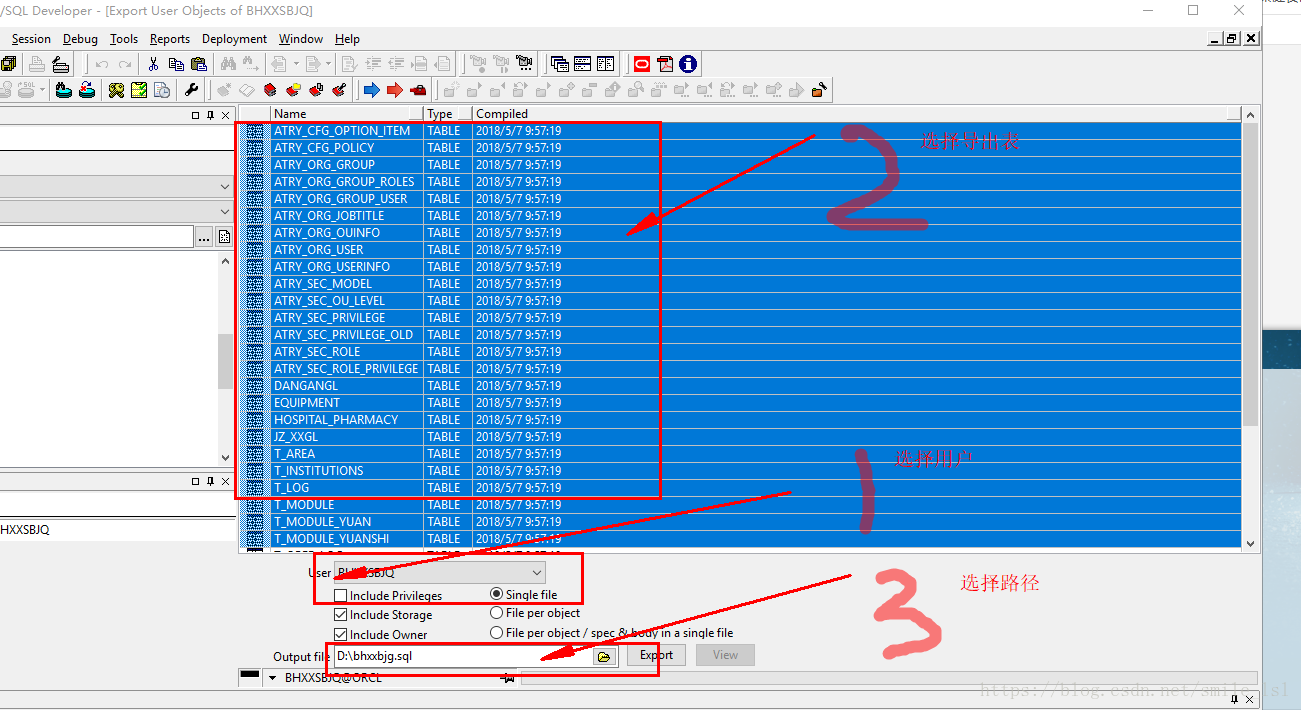Choose File per object / spec & body option
This screenshot has height=710, width=1301.
coord(497,633)
